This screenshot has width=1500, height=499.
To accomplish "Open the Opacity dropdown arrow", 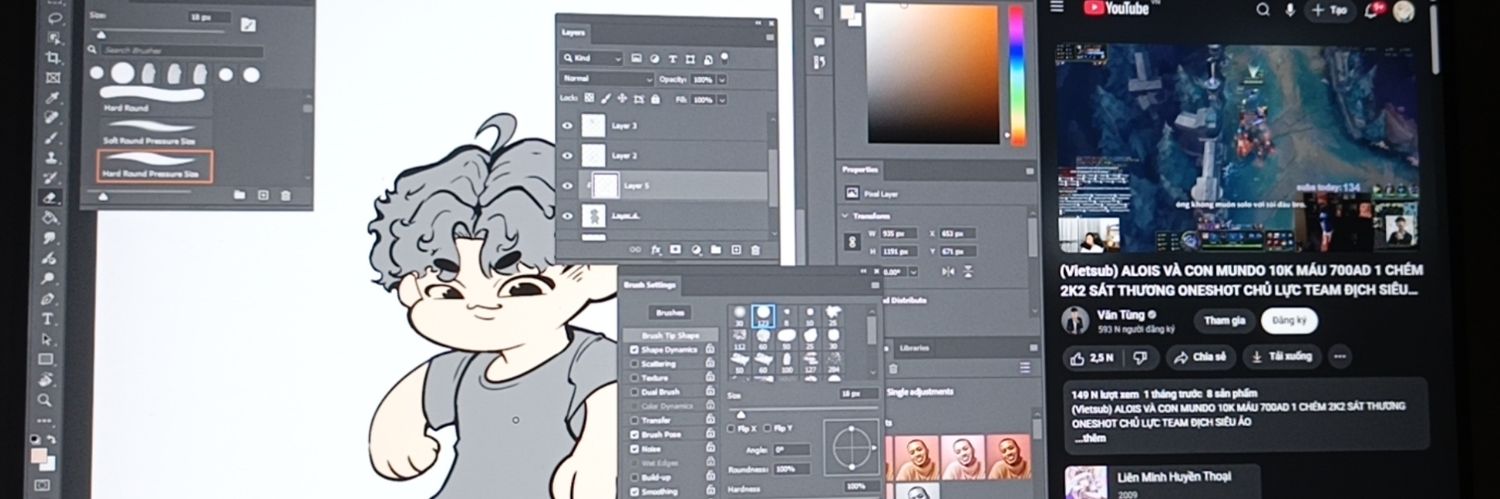I will click(722, 79).
